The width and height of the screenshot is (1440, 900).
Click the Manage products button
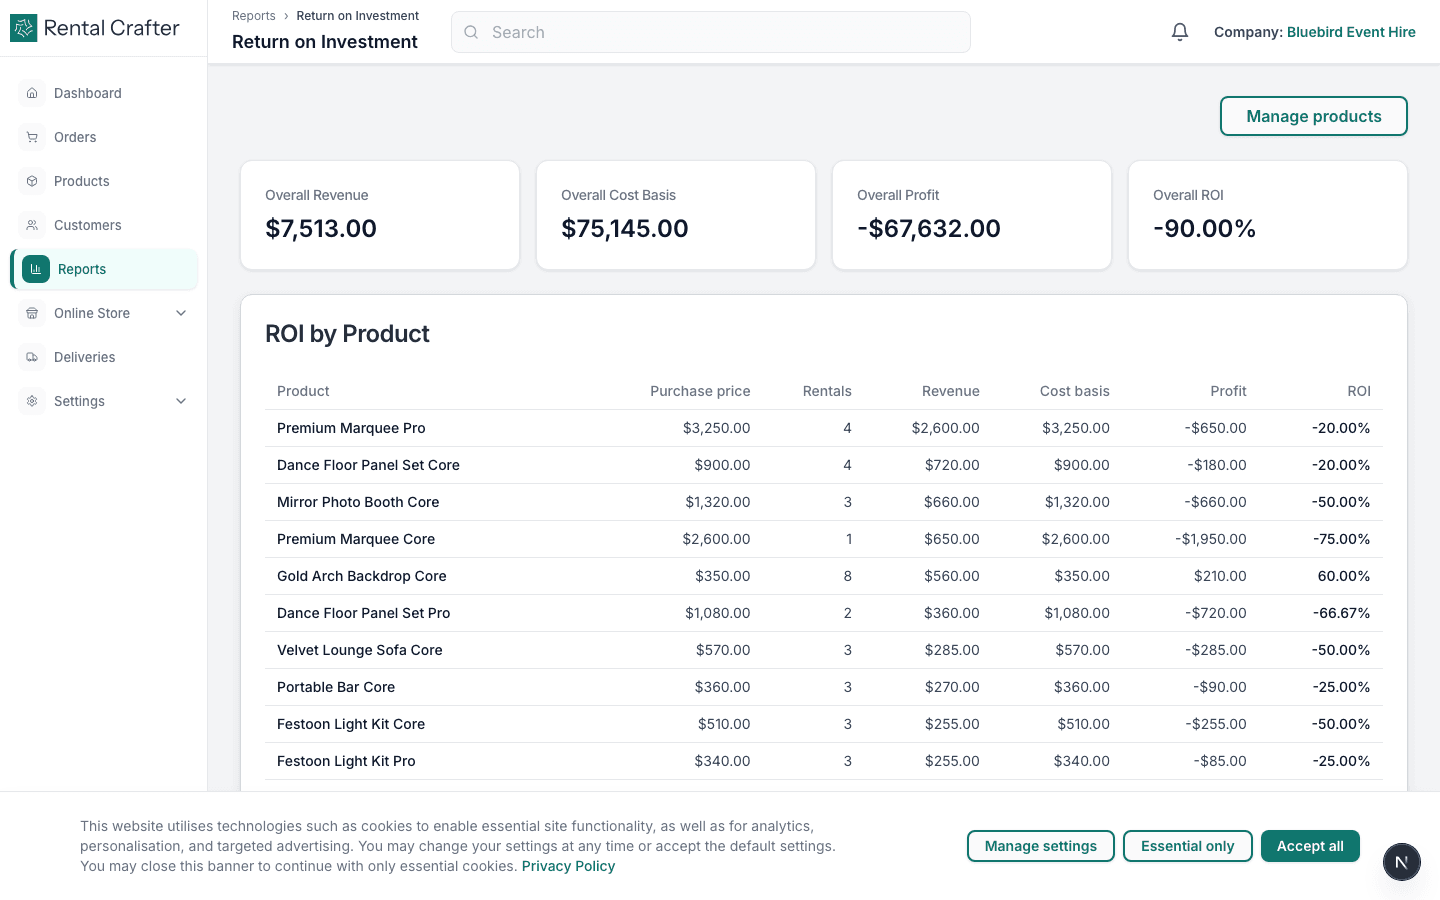coord(1313,116)
